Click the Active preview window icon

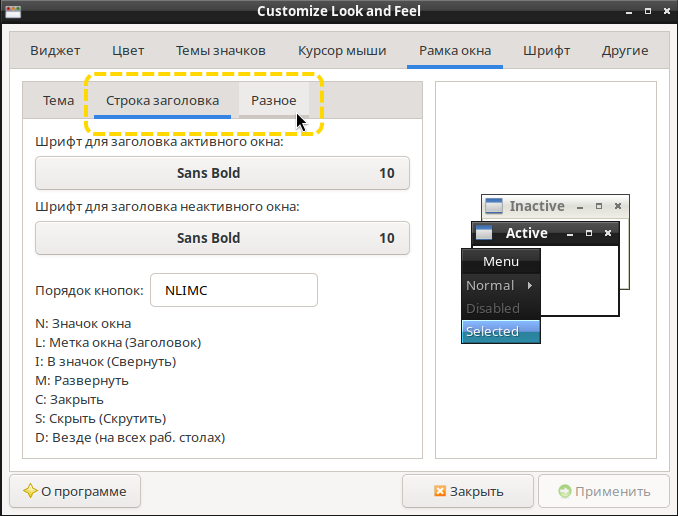pyautogui.click(x=484, y=233)
